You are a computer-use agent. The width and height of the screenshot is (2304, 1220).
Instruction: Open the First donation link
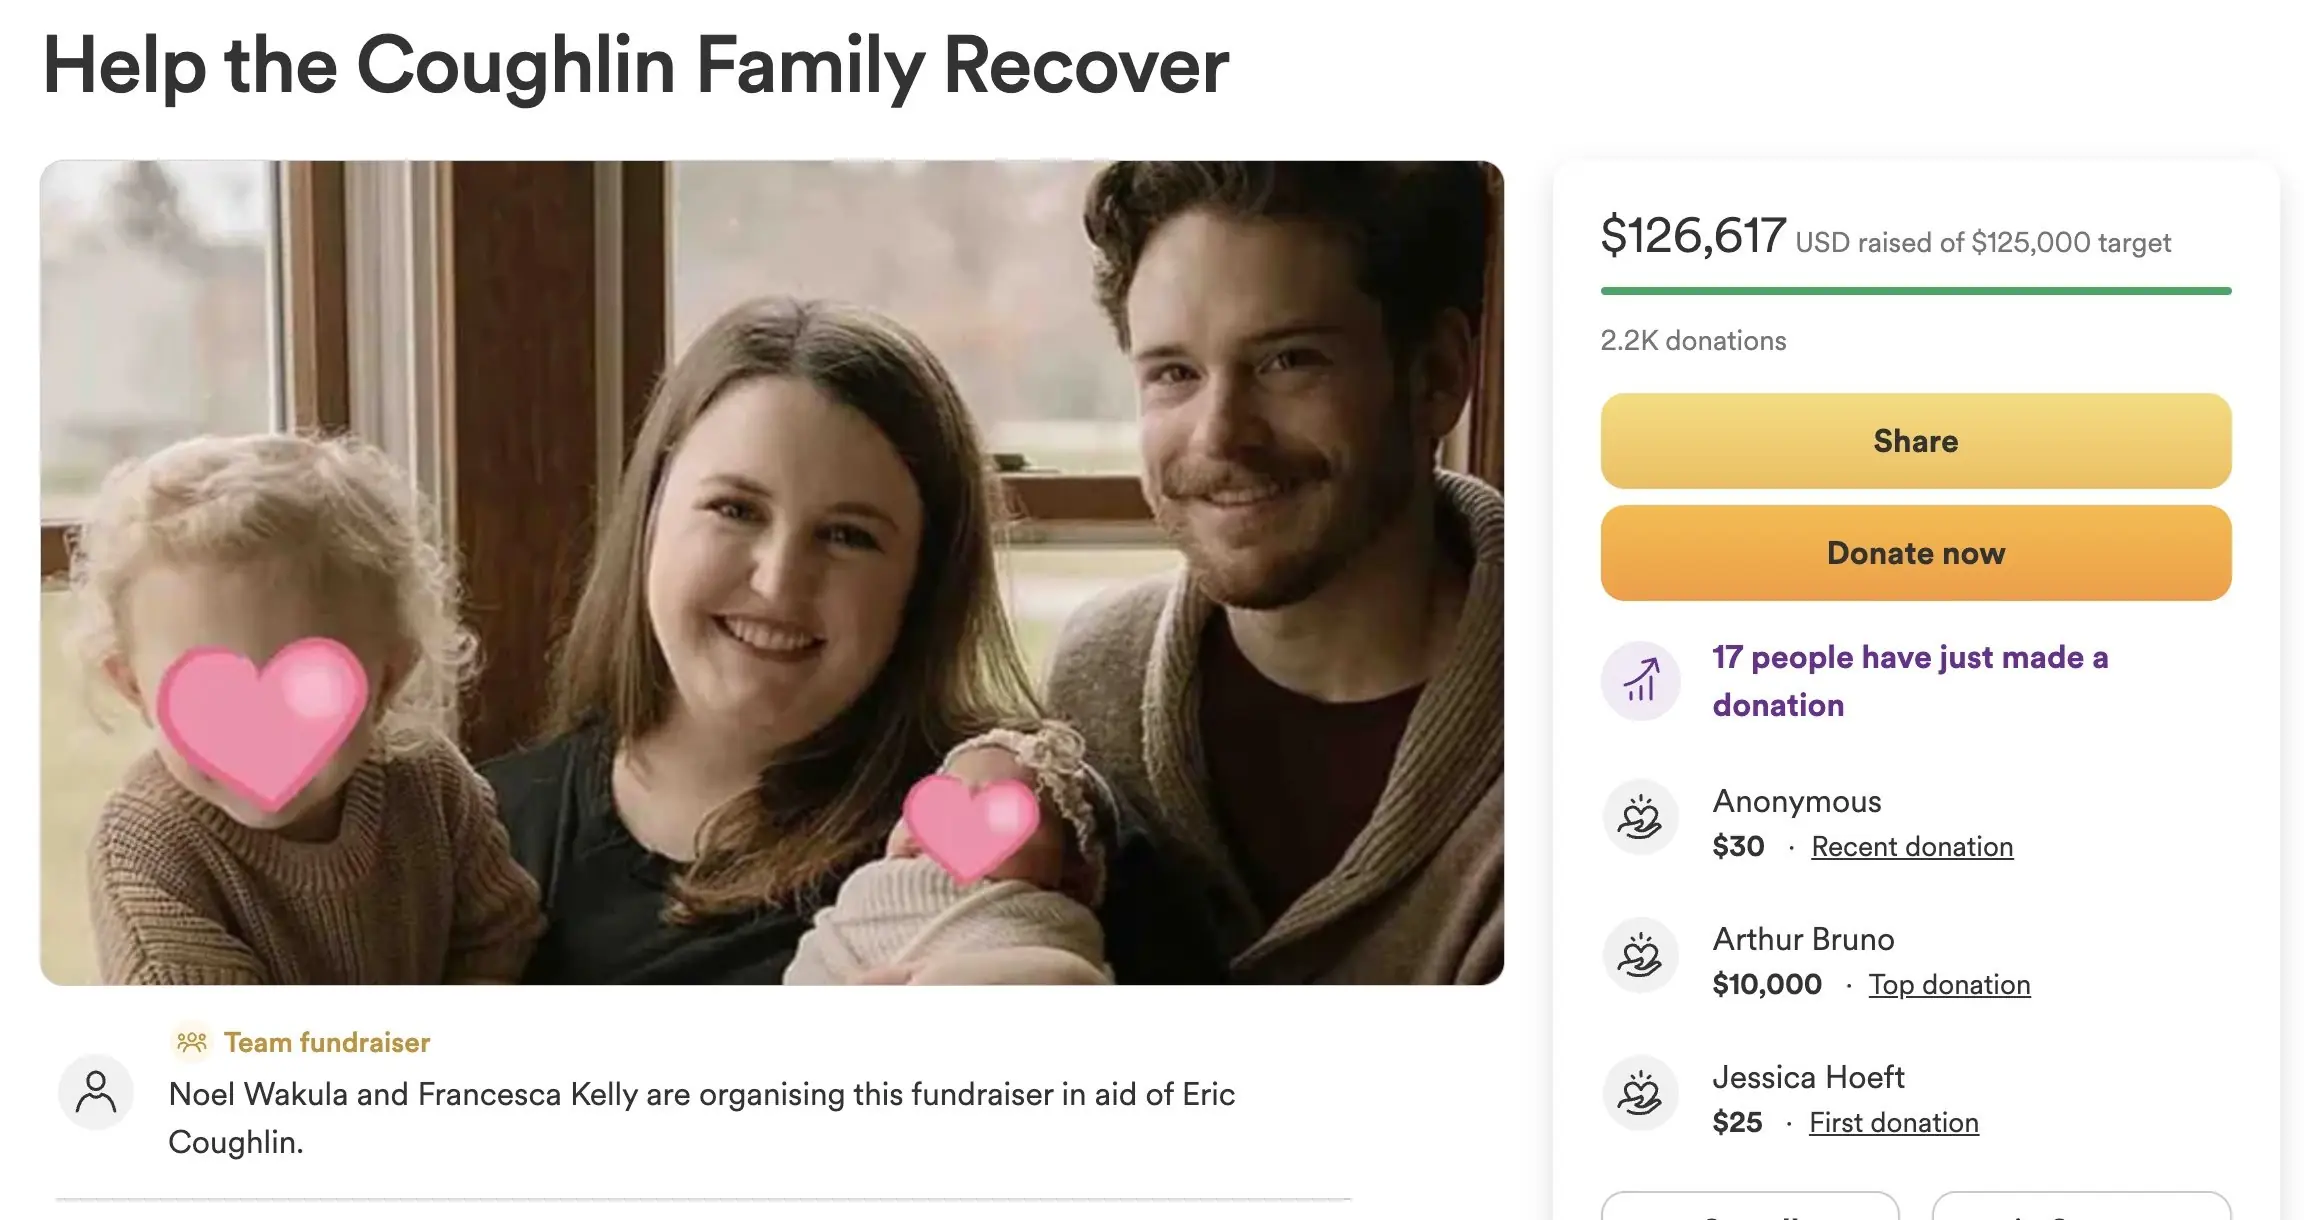[x=1893, y=1122]
